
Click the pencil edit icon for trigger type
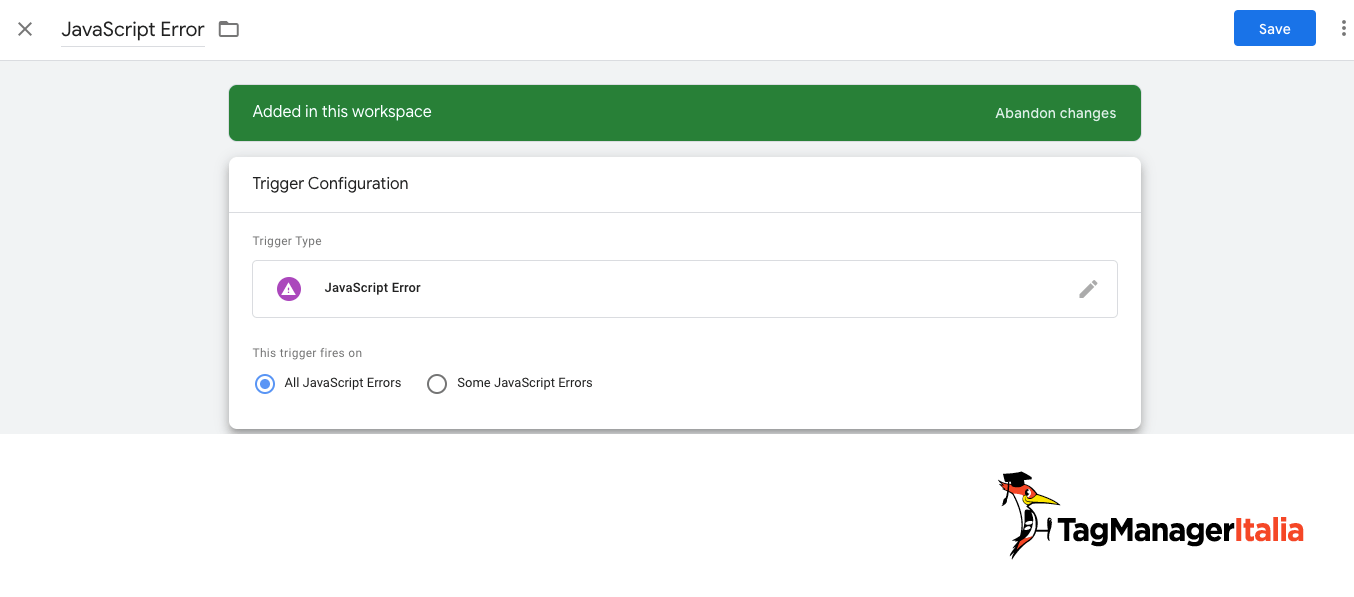(x=1088, y=289)
